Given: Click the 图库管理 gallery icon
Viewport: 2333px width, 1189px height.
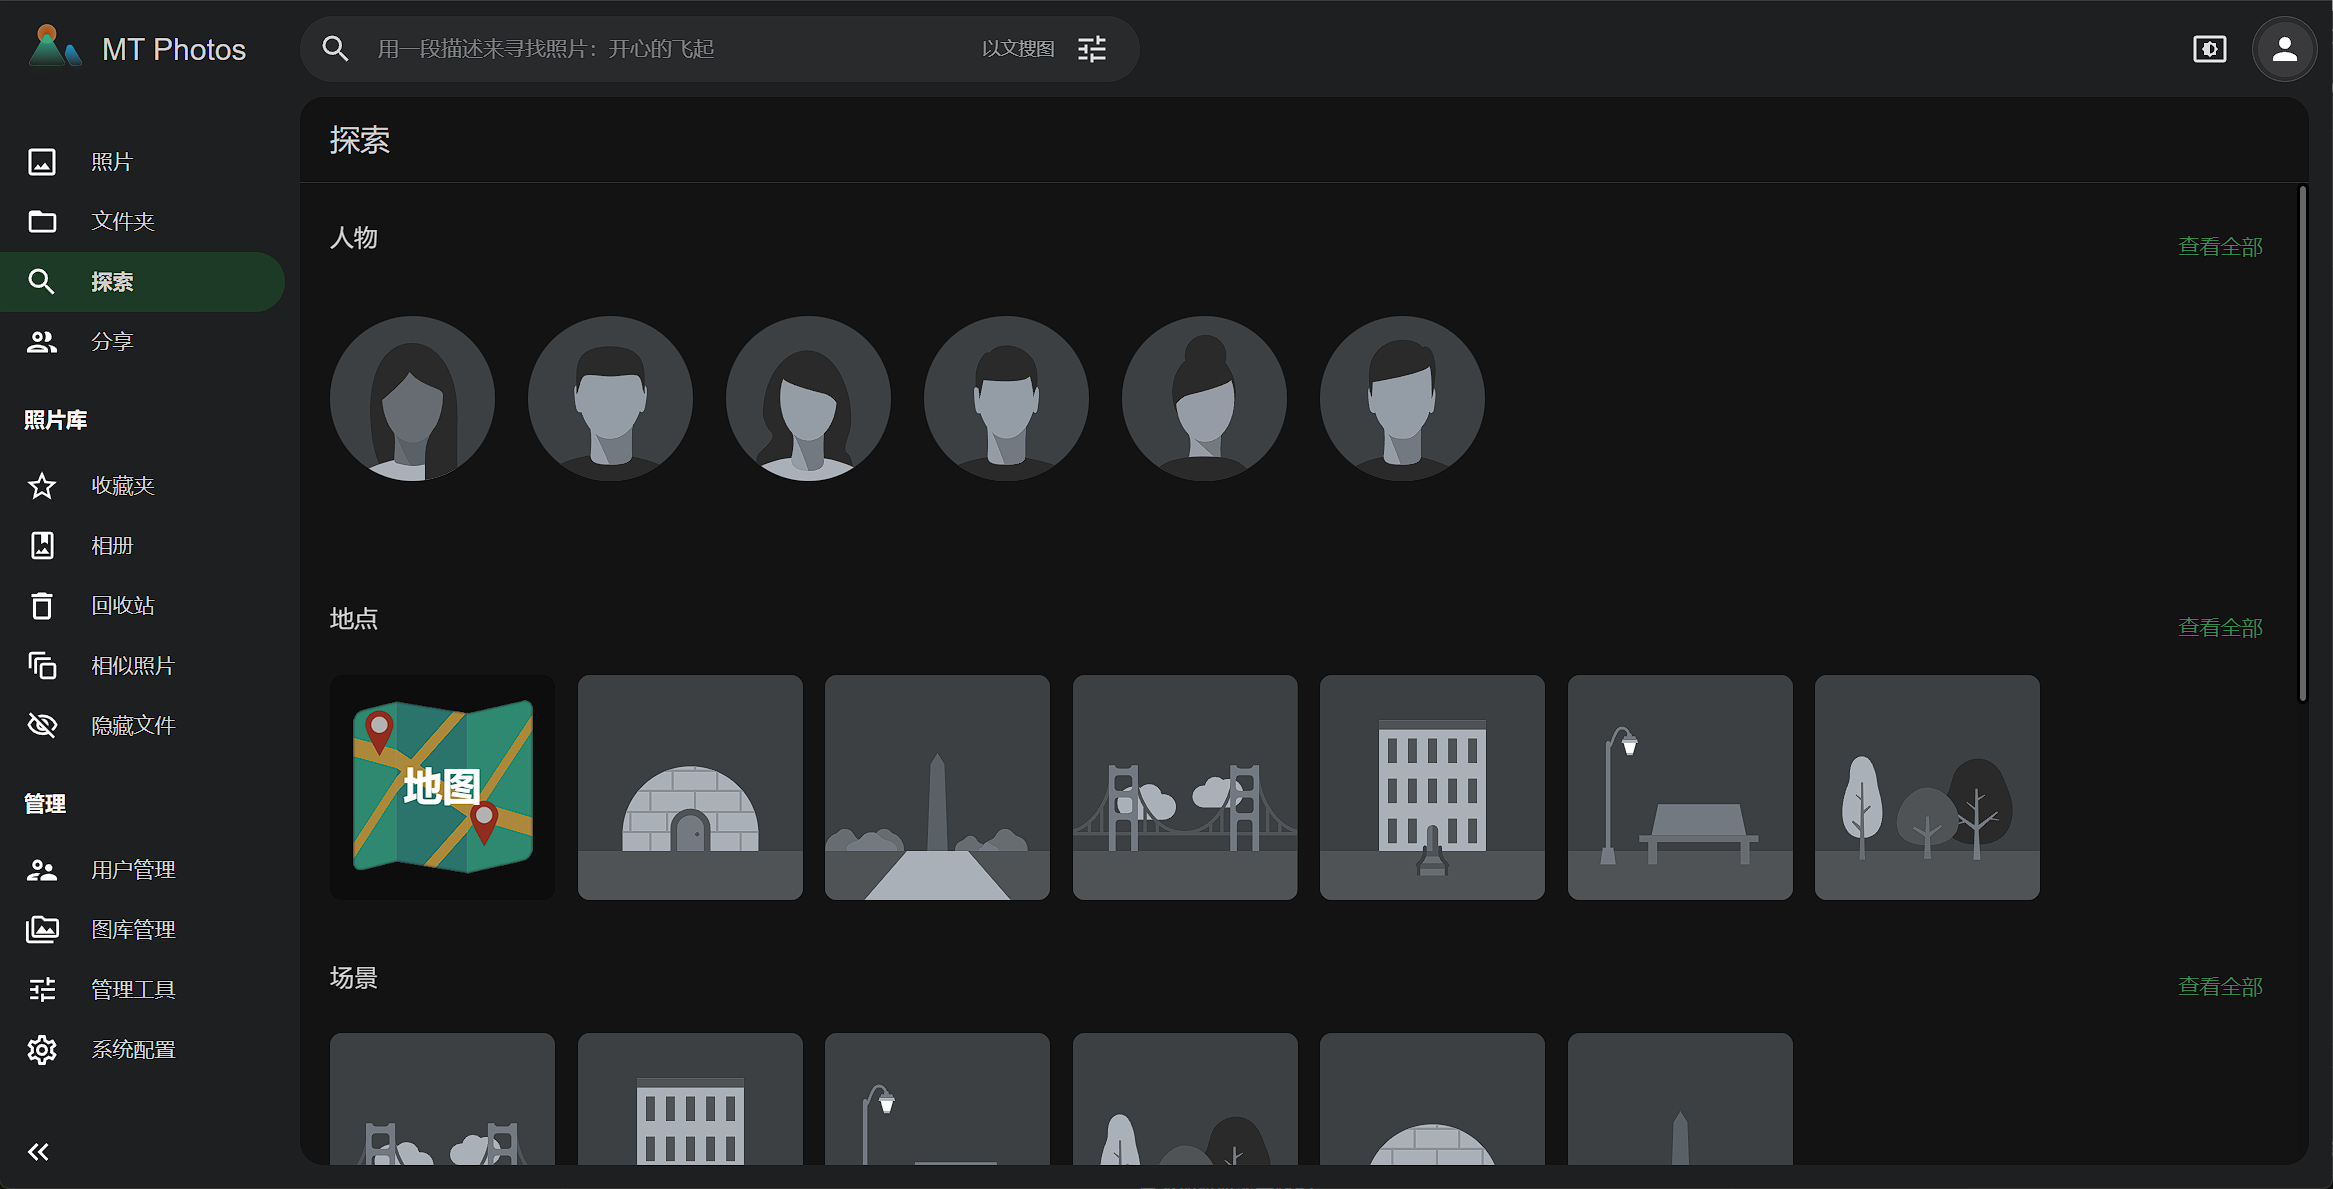Looking at the screenshot, I should [42, 930].
